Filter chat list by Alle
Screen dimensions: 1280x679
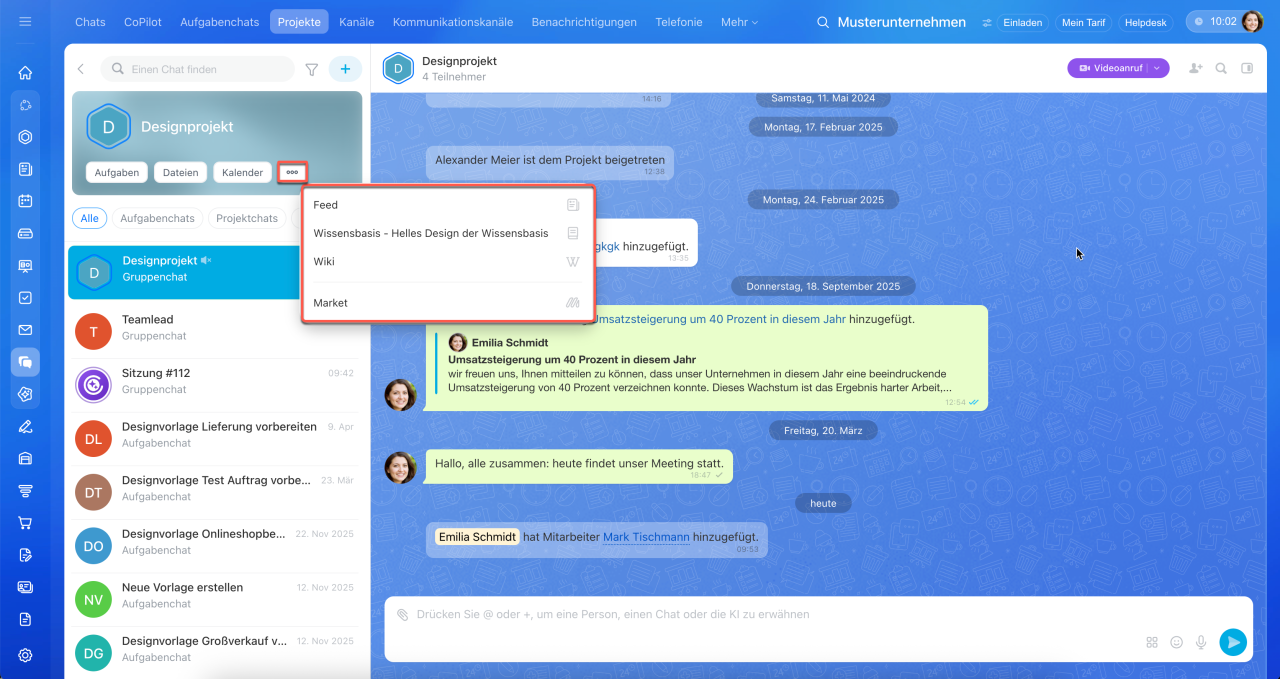coord(90,218)
